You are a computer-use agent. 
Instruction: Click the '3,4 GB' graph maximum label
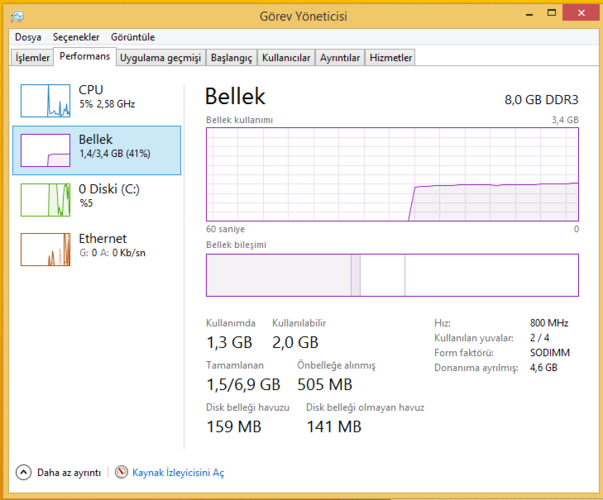coord(565,120)
